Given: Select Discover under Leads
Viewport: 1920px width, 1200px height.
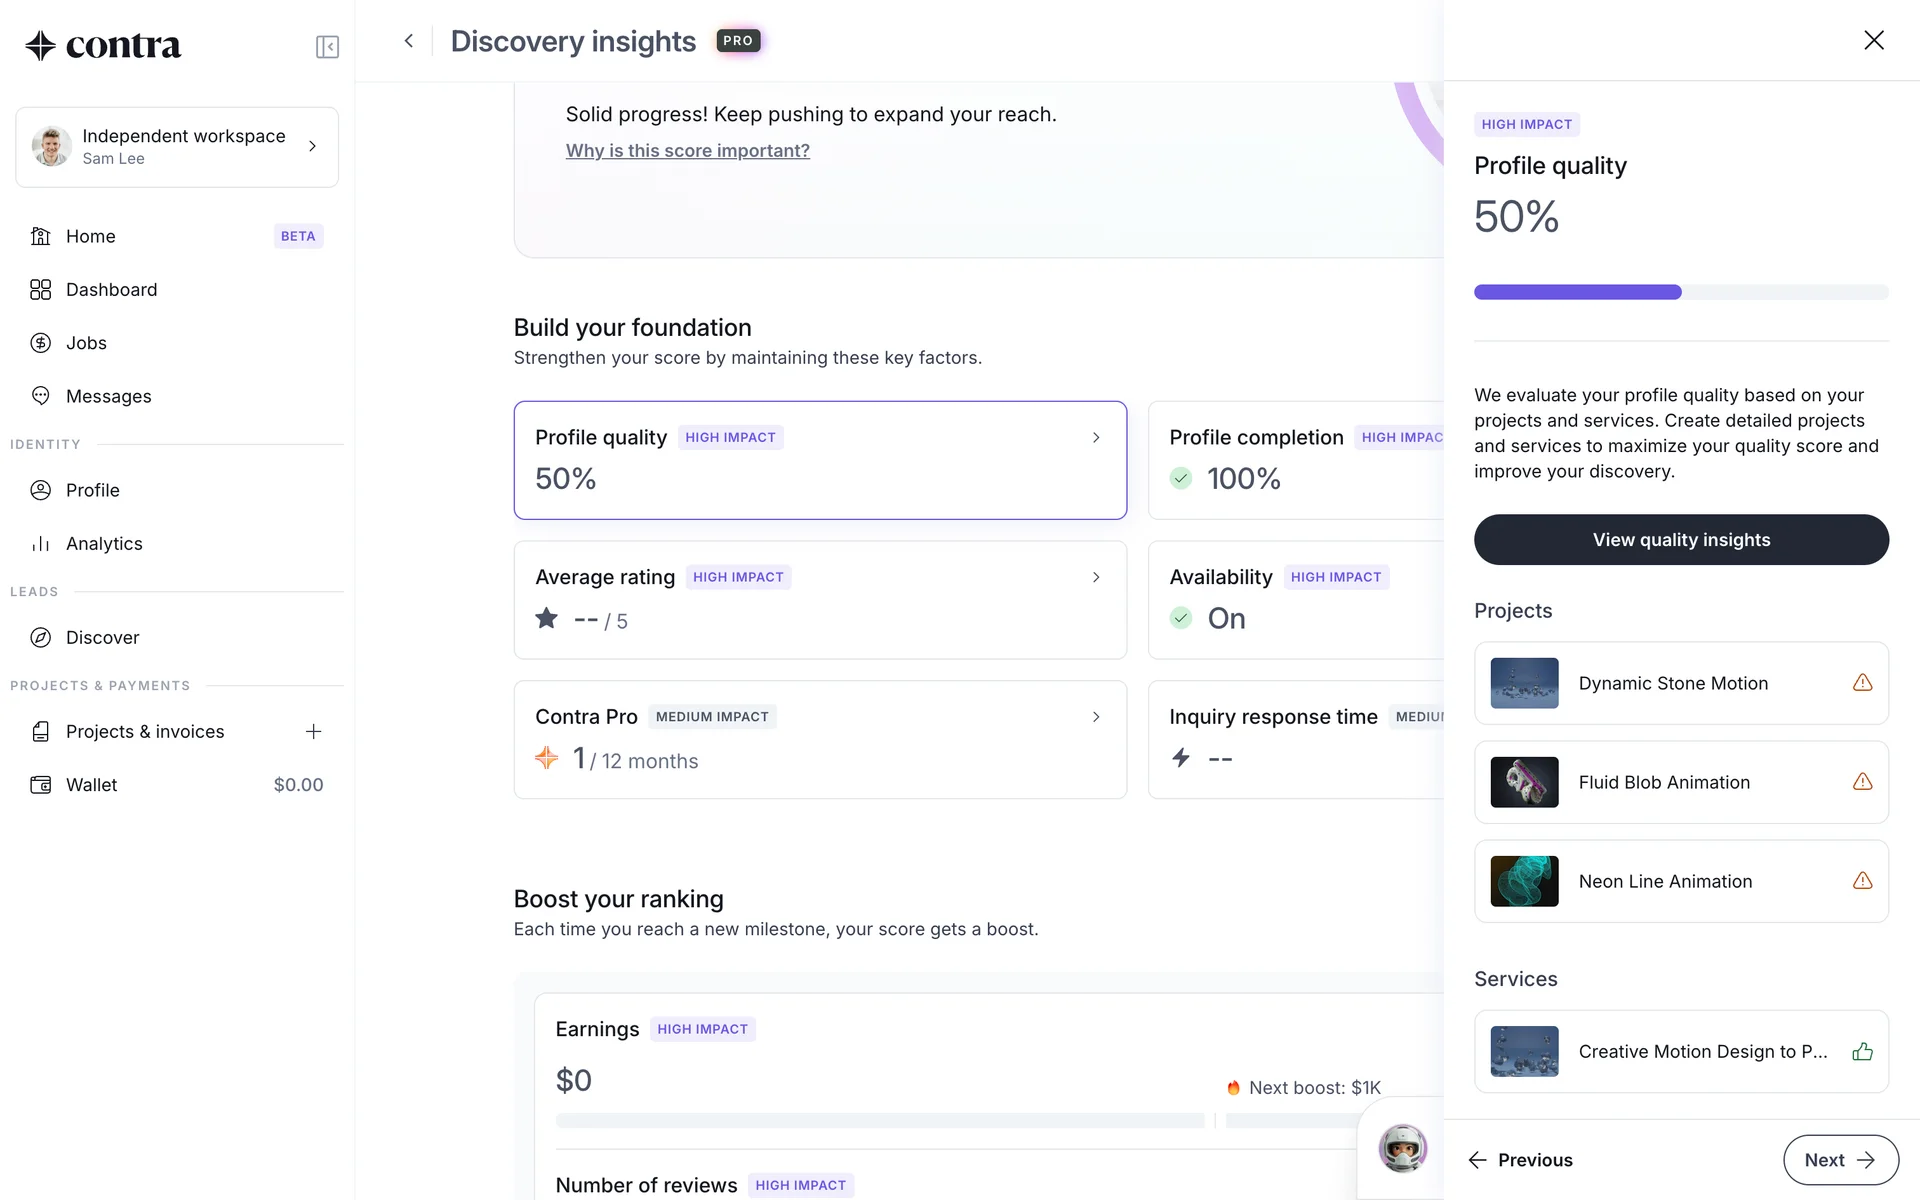Looking at the screenshot, I should coord(102,638).
